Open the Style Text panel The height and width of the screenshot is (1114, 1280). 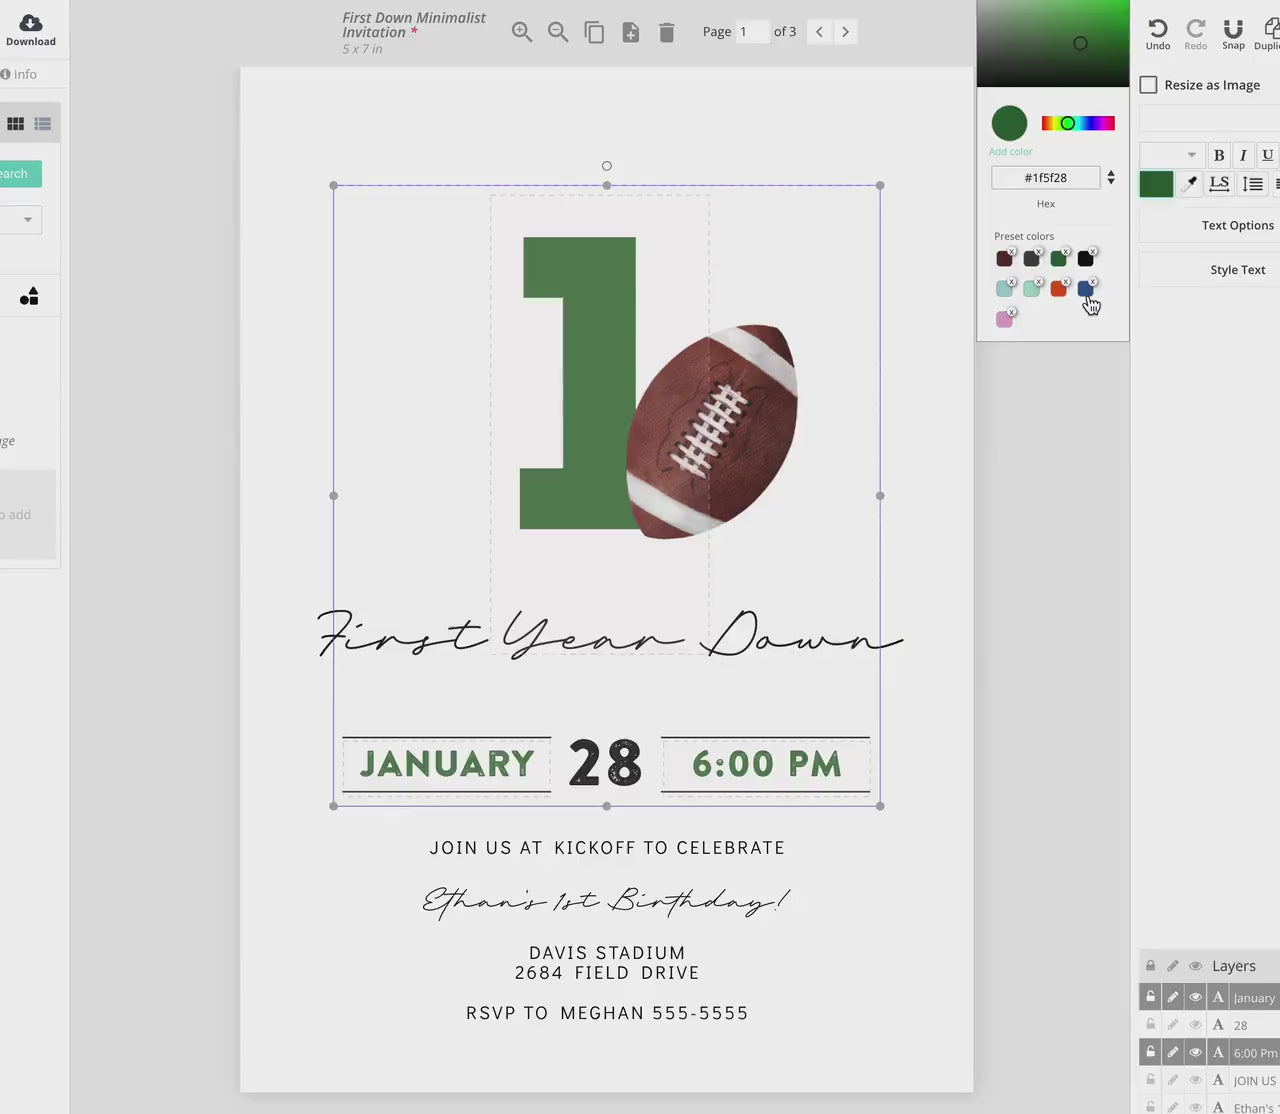coord(1237,270)
